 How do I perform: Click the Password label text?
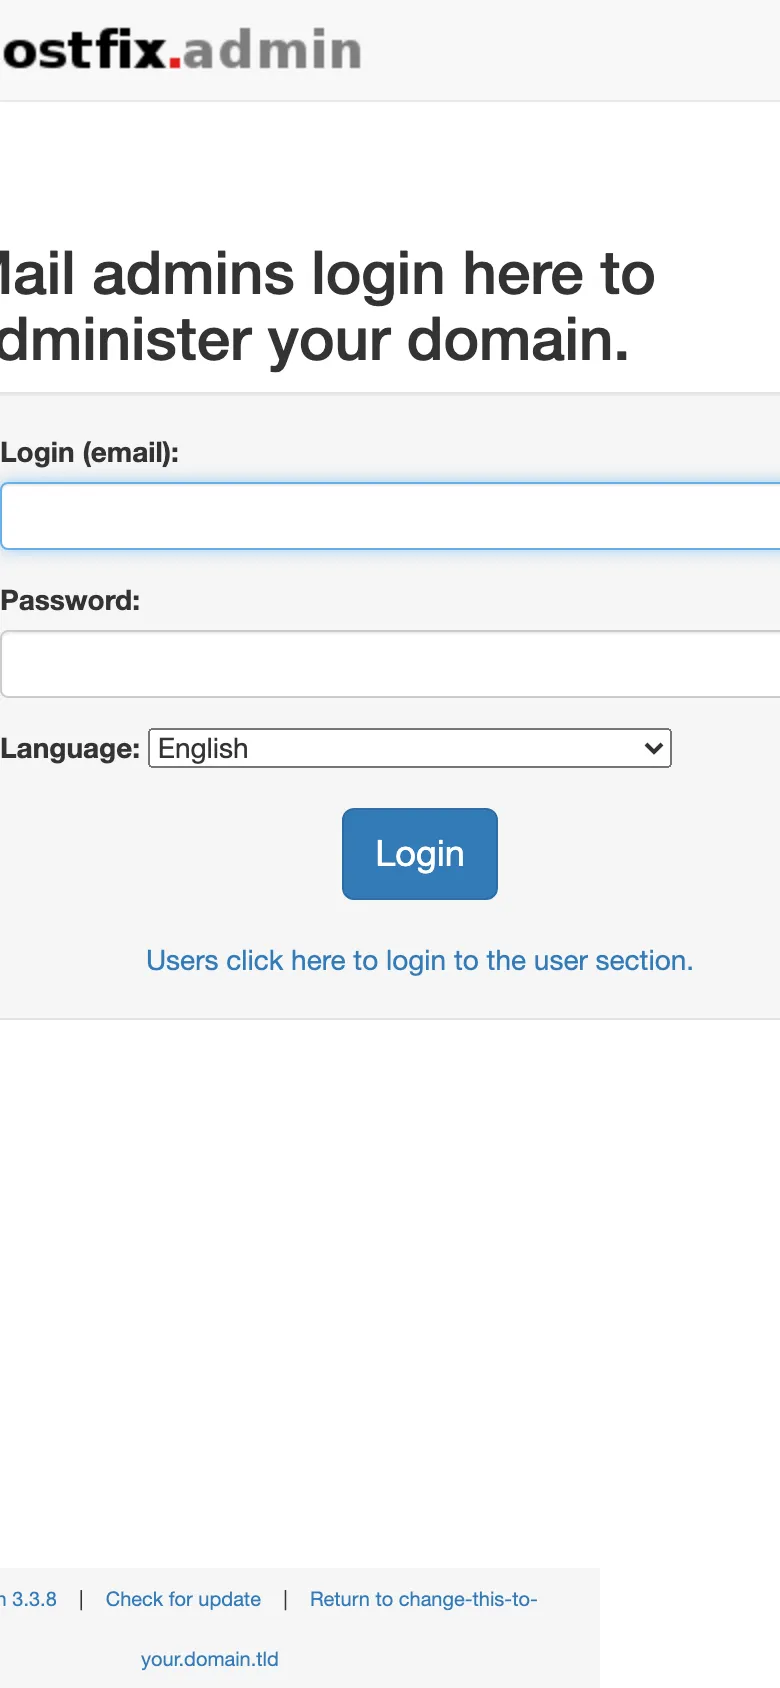pyautogui.click(x=70, y=600)
